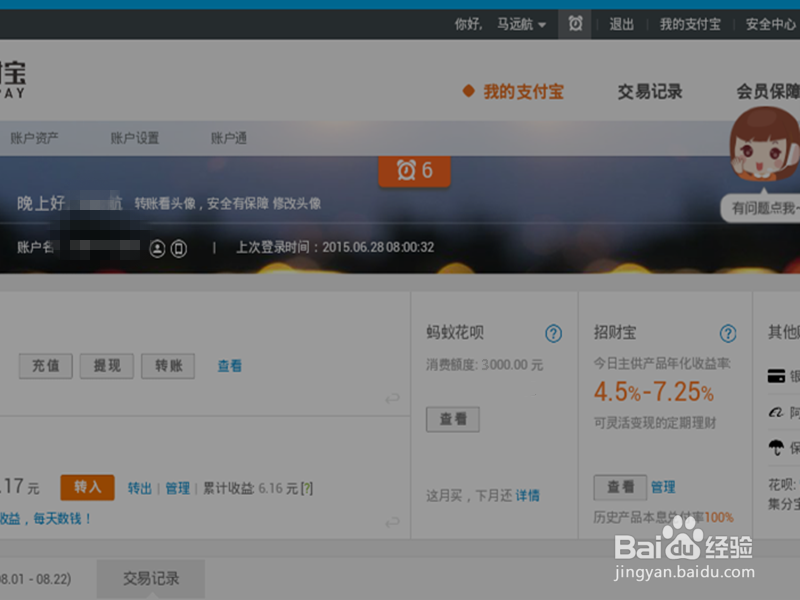Viewport: 800px width, 600px height.
Task: Click the mobile phone binding icon
Action: pos(179,248)
